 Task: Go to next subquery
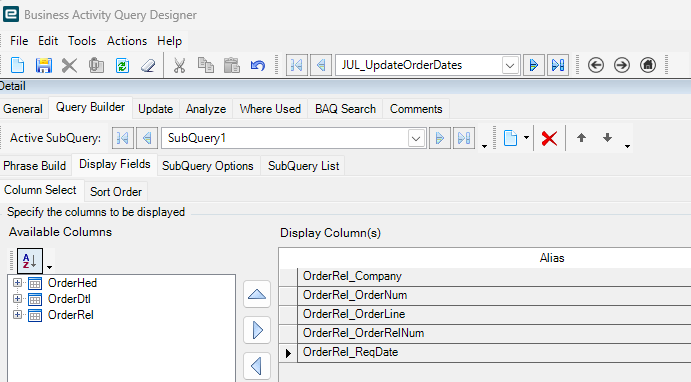(439, 138)
